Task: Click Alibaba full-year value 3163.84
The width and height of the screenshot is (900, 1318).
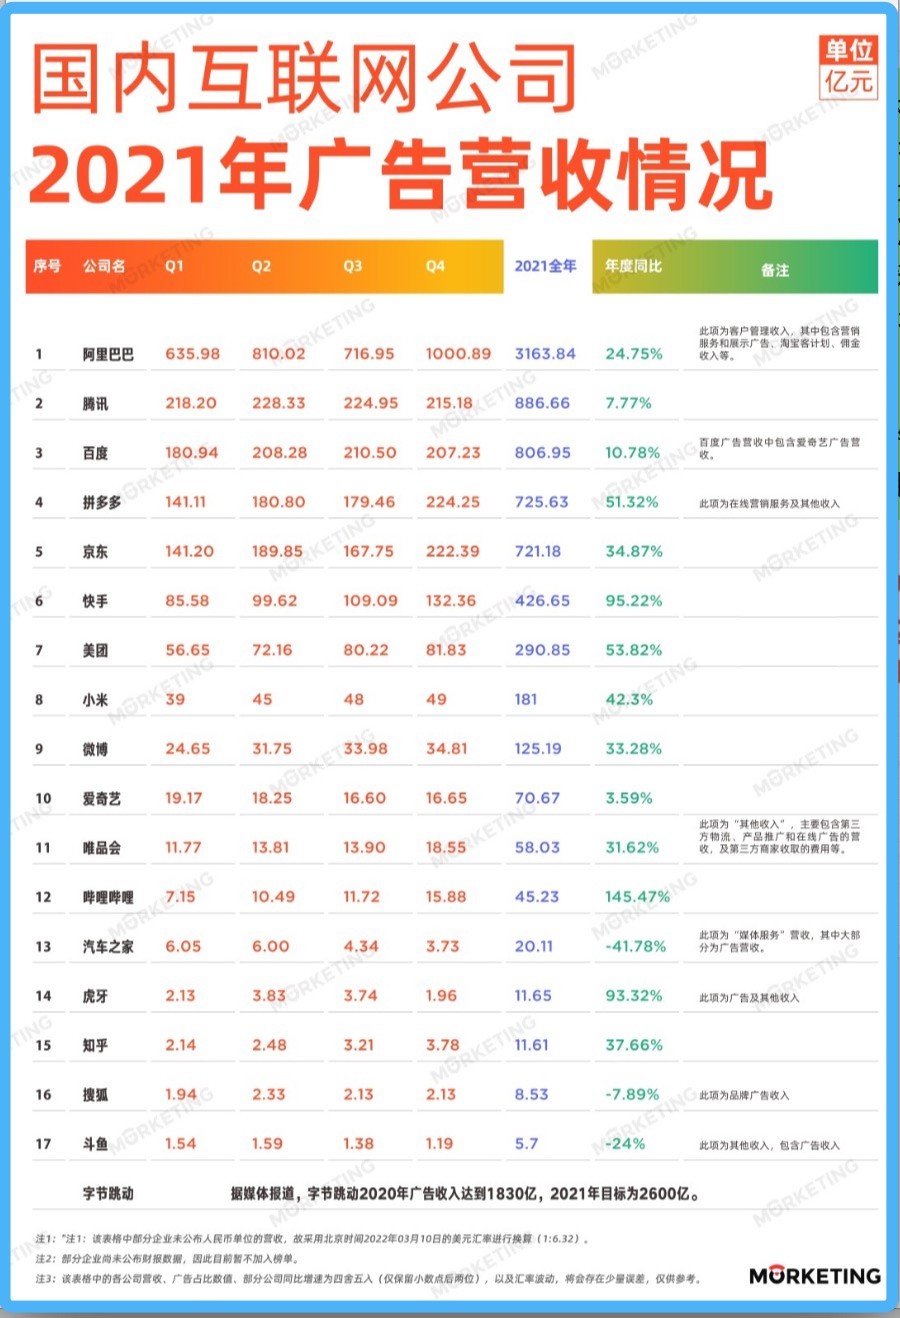Action: click(545, 353)
